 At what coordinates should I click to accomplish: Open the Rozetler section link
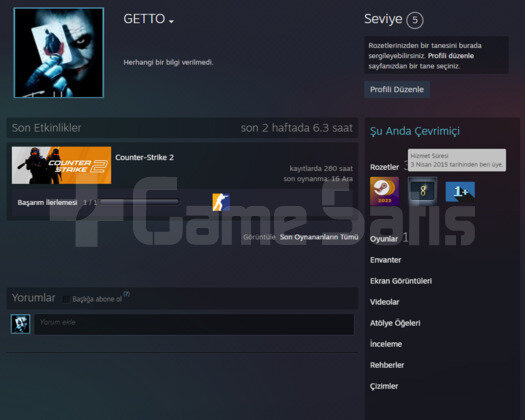click(x=384, y=167)
